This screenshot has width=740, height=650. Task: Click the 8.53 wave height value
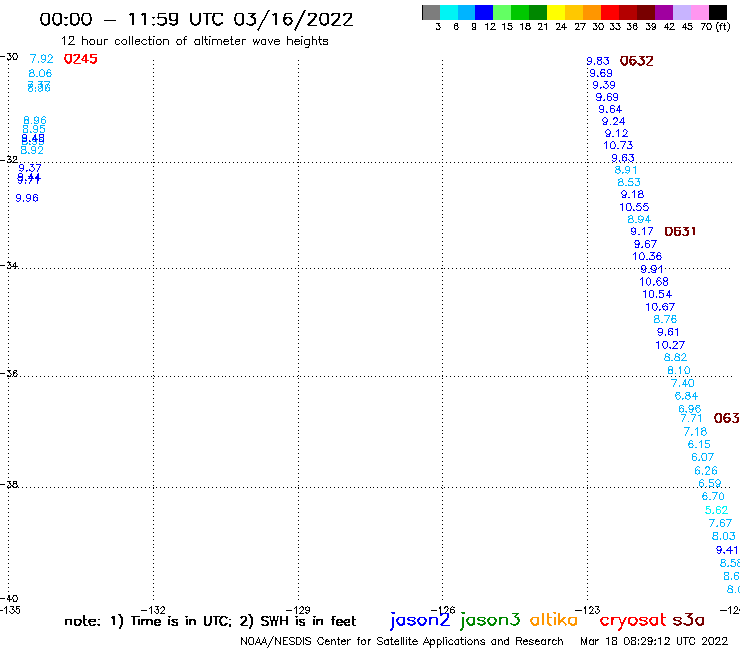tap(629, 182)
